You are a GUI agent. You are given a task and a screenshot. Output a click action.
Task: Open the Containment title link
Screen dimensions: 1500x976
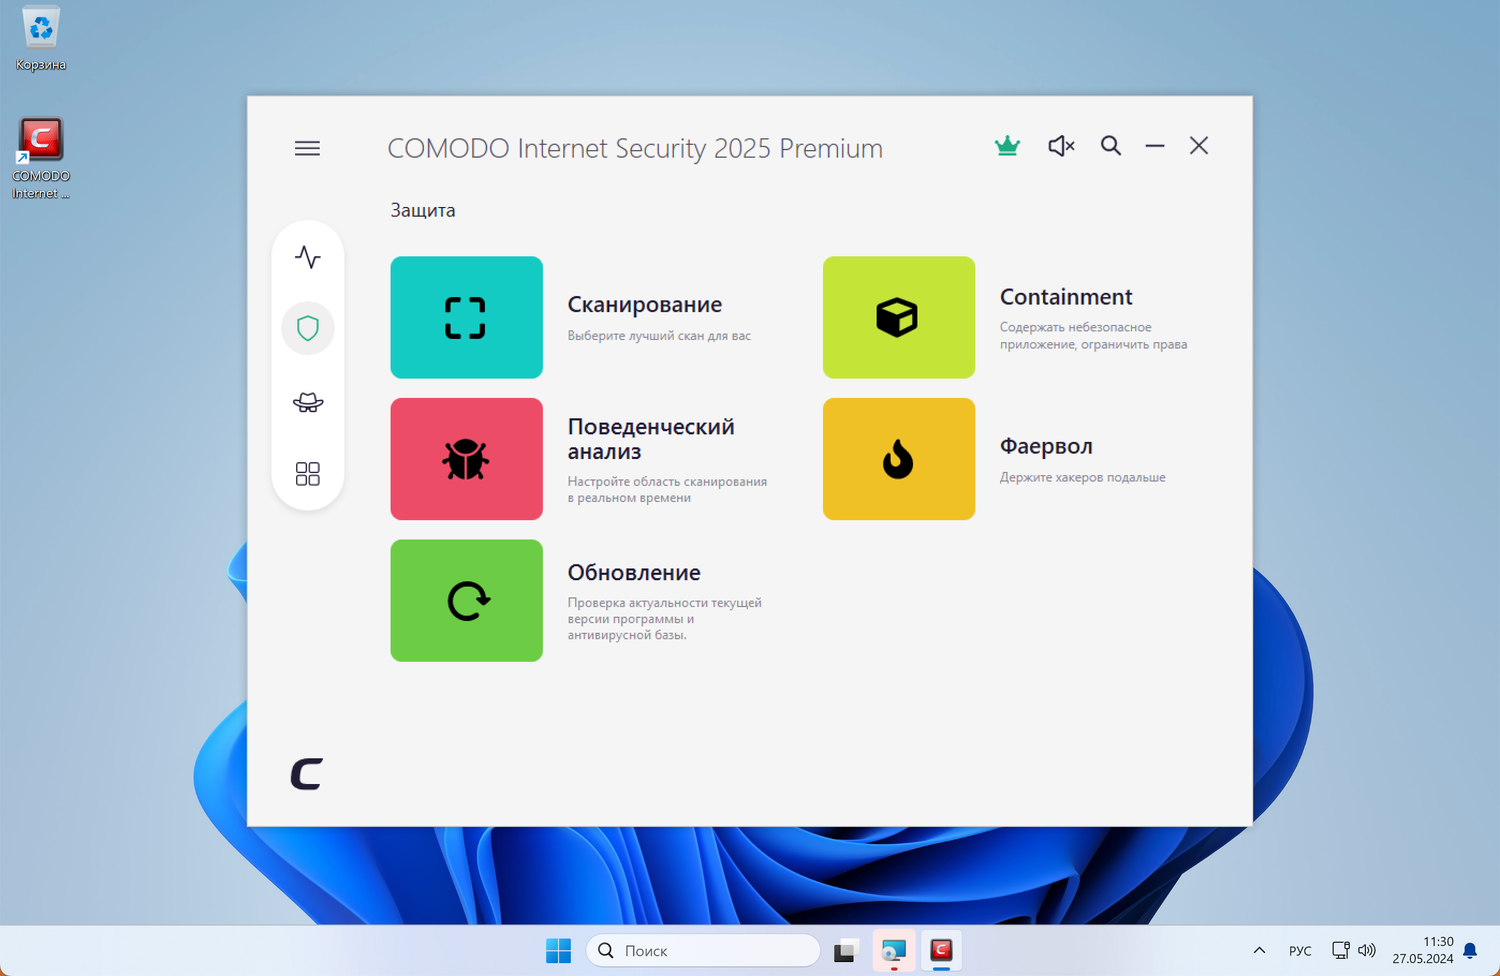tap(1066, 297)
